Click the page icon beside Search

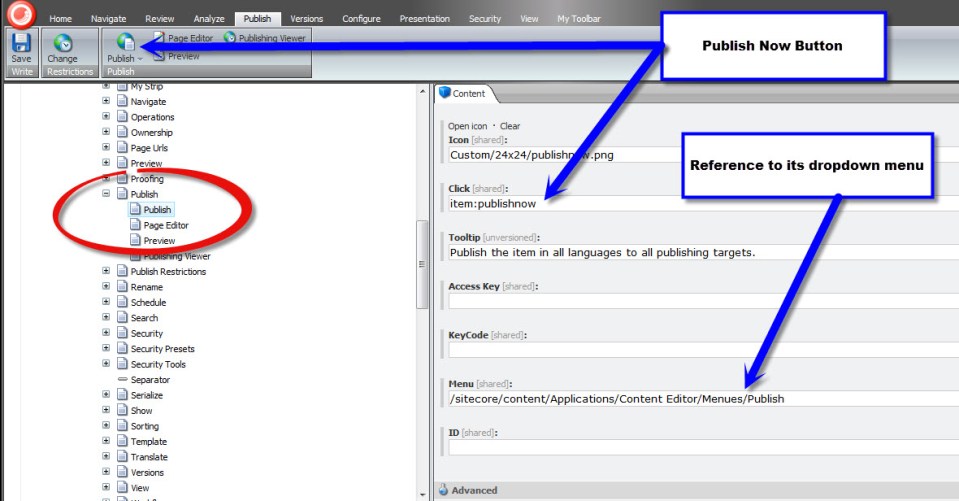(122, 317)
